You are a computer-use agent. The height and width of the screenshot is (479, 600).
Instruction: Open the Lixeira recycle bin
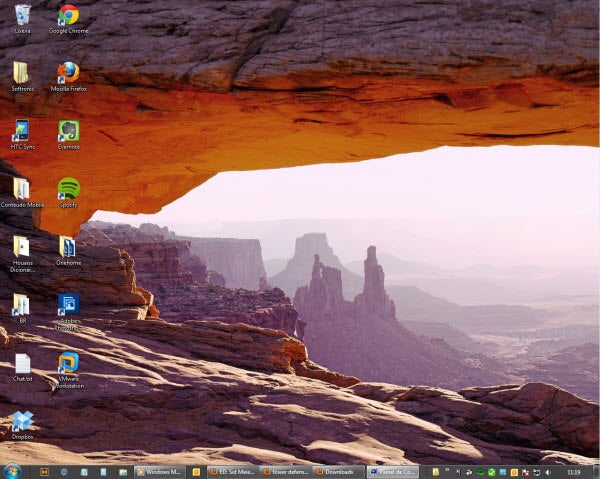tap(22, 15)
